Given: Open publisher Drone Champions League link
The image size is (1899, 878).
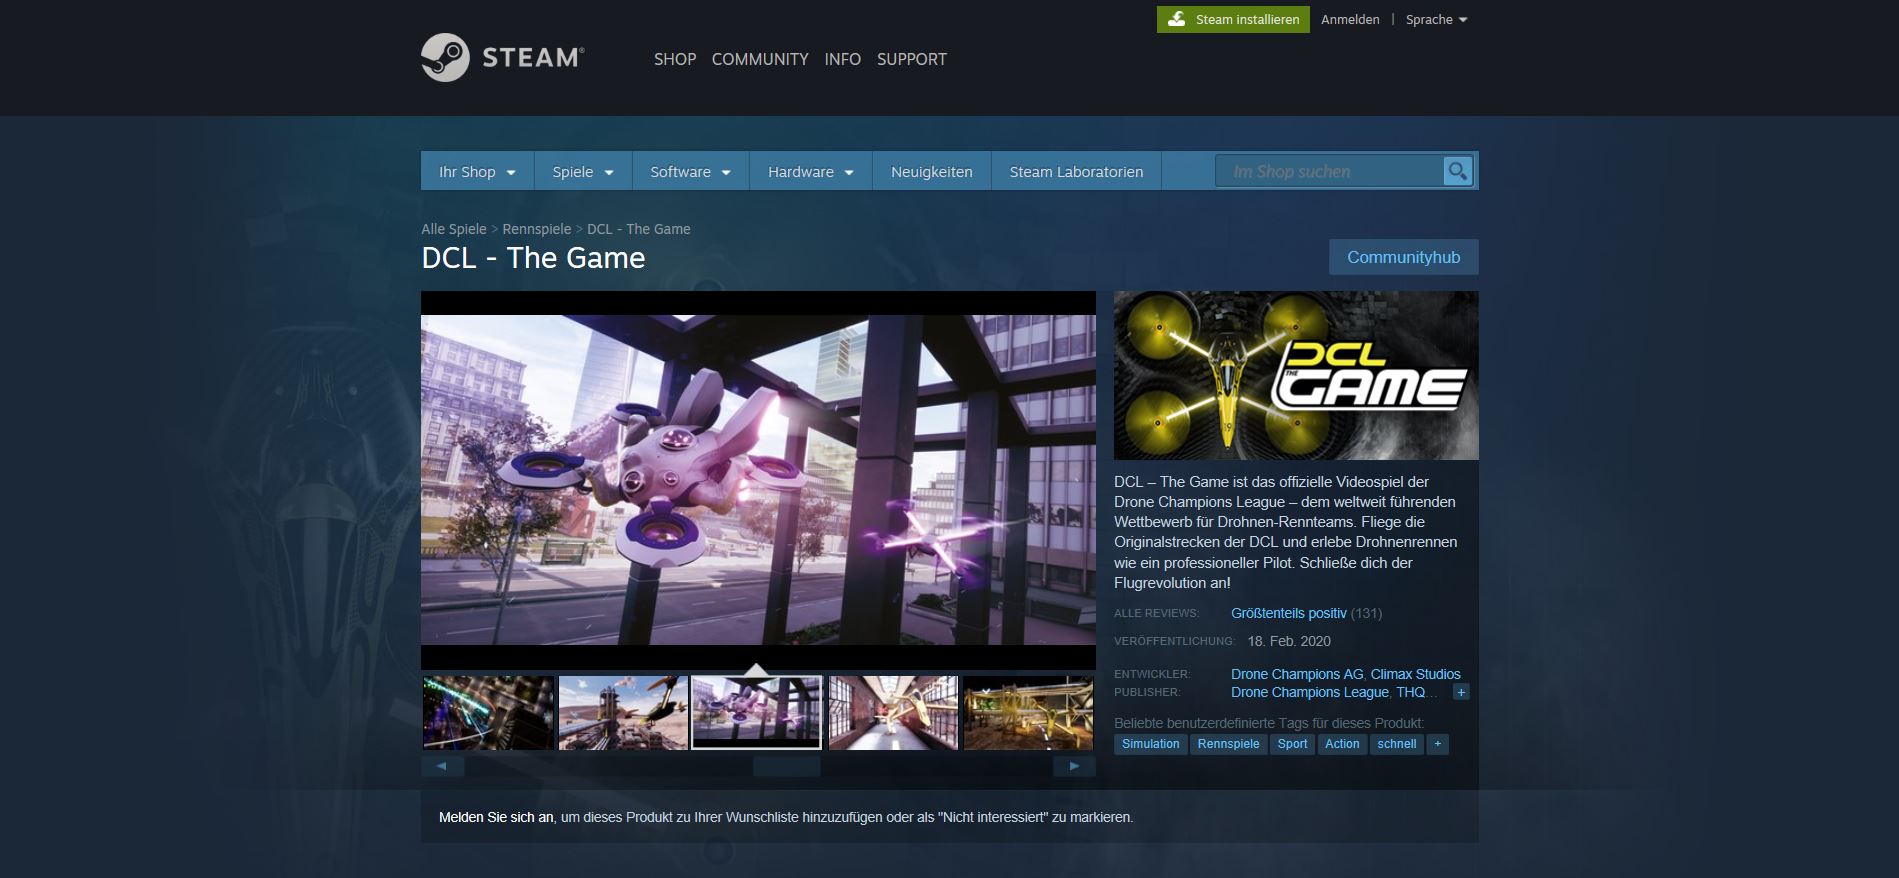Looking at the screenshot, I should coord(1310,692).
